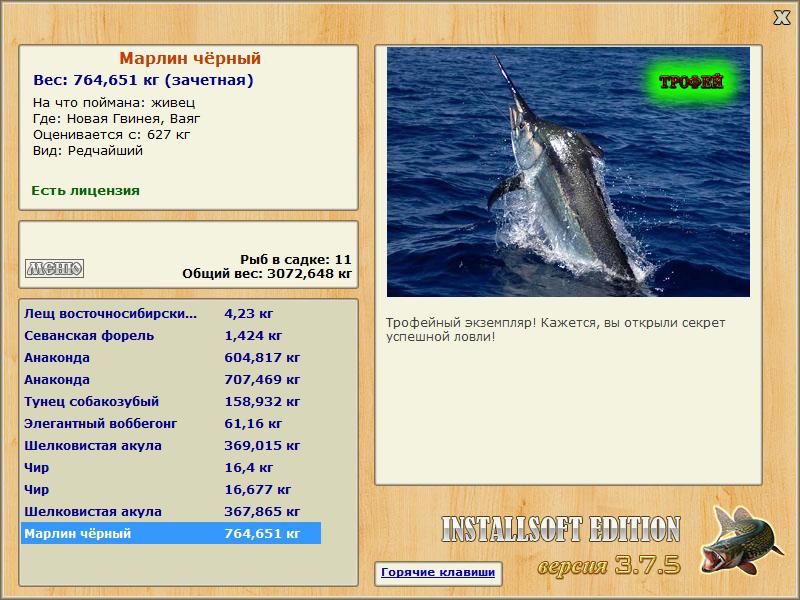Click the pike fish logo icon
The height and width of the screenshot is (600, 800).
(742, 540)
